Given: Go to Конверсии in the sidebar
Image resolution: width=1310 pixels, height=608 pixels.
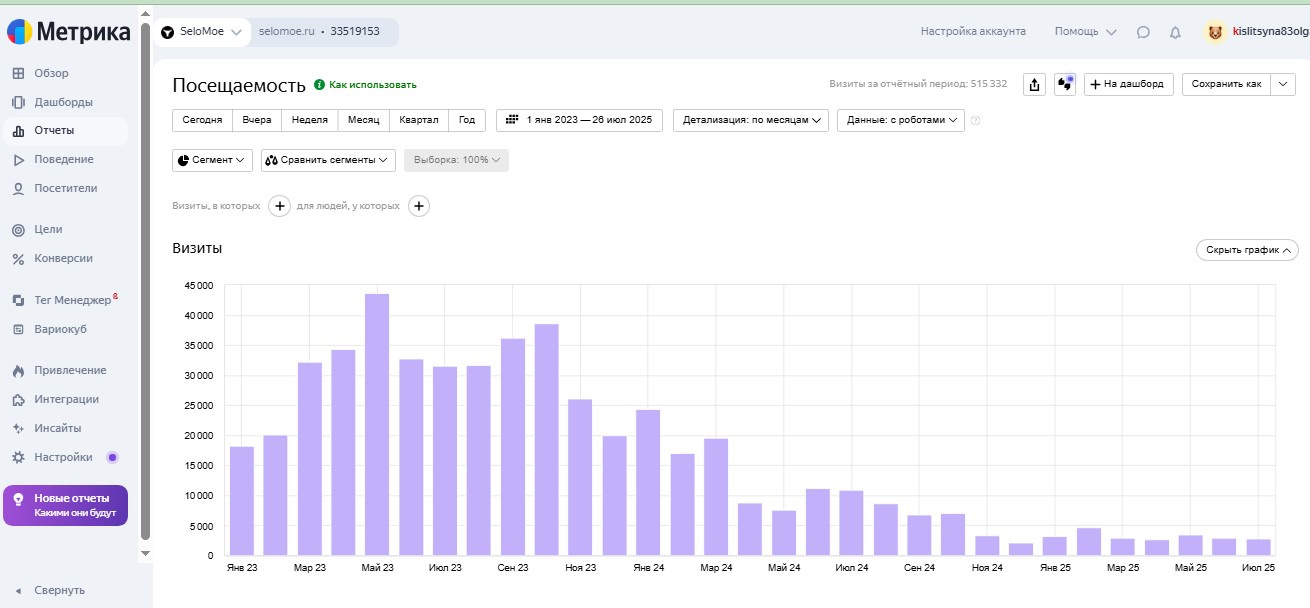Looking at the screenshot, I should click(x=63, y=258).
